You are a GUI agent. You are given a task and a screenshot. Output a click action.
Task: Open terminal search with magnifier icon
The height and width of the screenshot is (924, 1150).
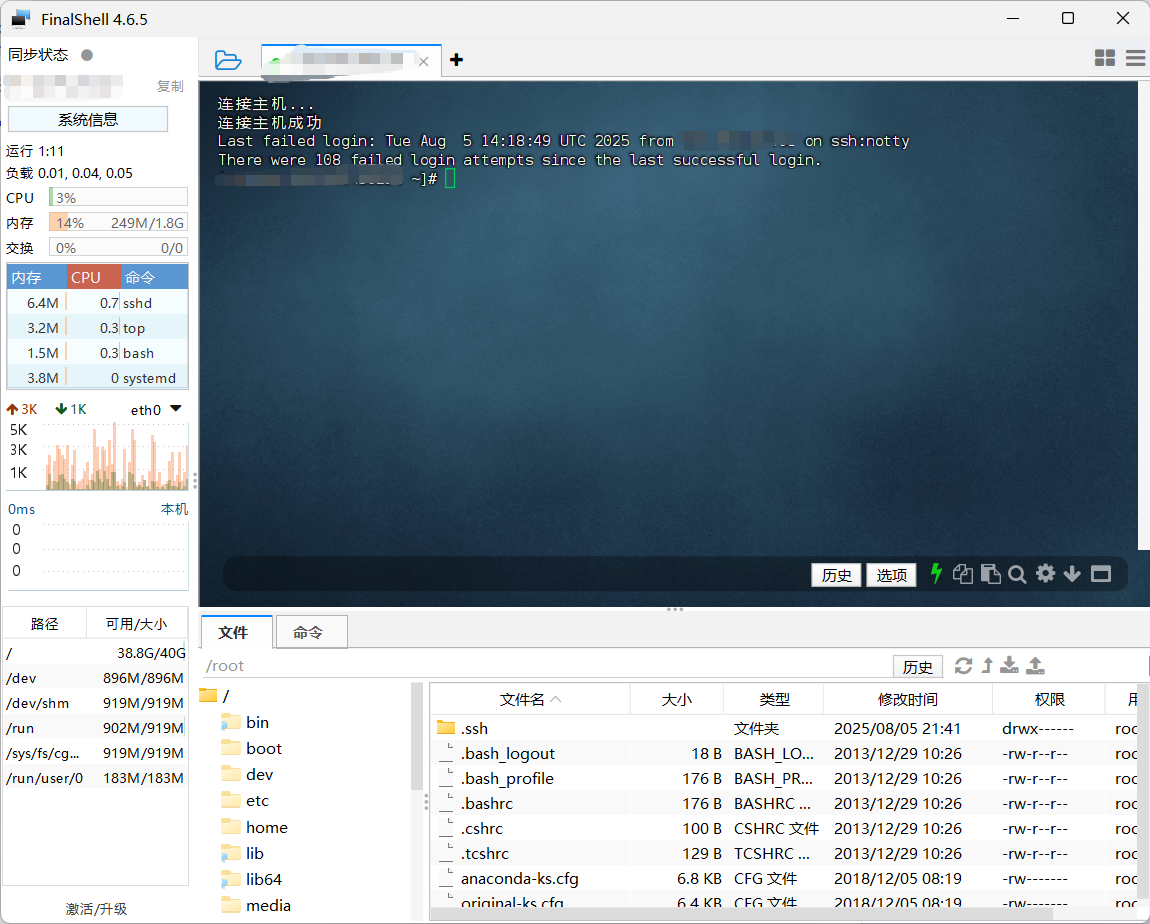(1017, 574)
